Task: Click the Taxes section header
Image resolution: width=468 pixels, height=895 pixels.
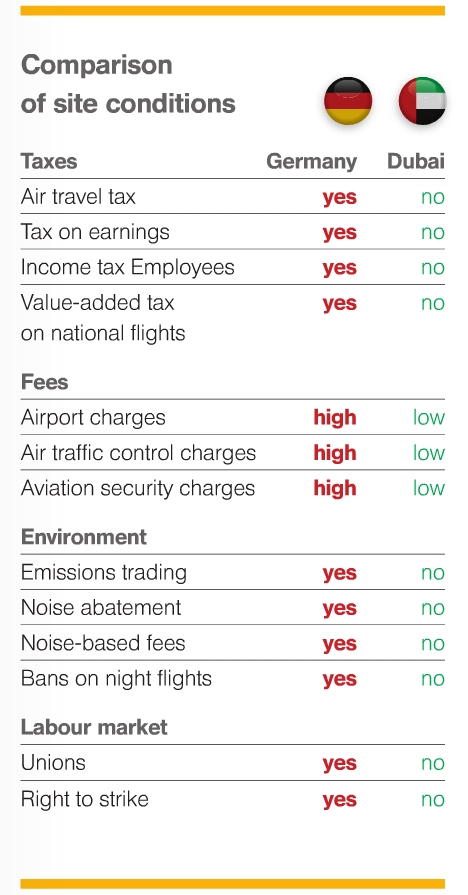Action: (x=49, y=162)
